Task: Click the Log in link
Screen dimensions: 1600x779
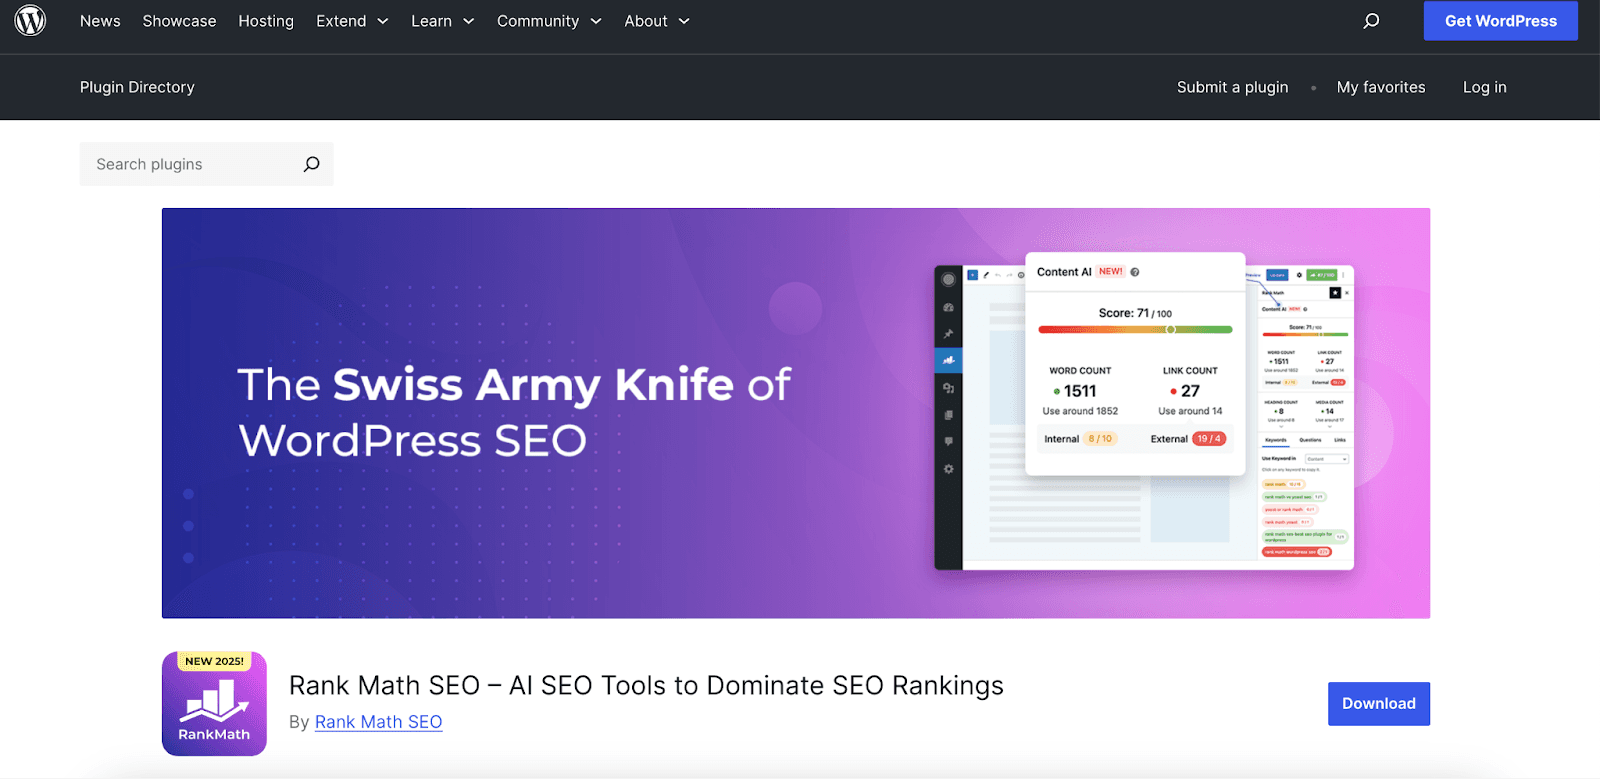Action: [x=1484, y=87]
